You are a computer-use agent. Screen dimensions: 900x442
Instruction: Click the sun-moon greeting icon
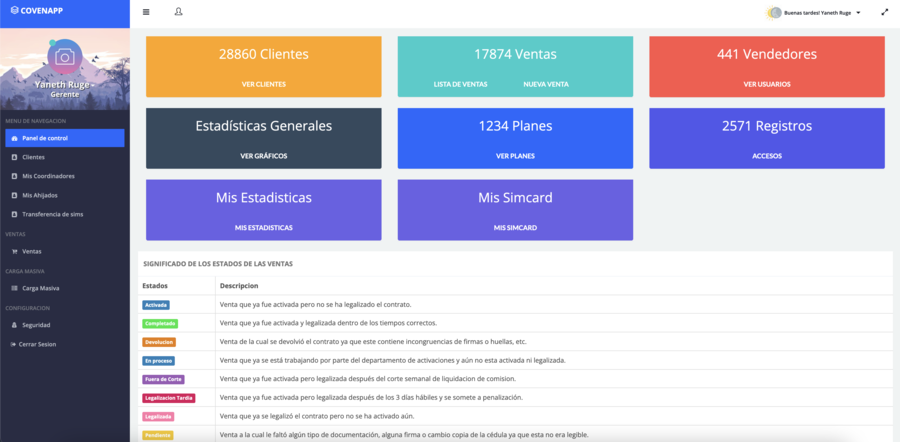774,13
